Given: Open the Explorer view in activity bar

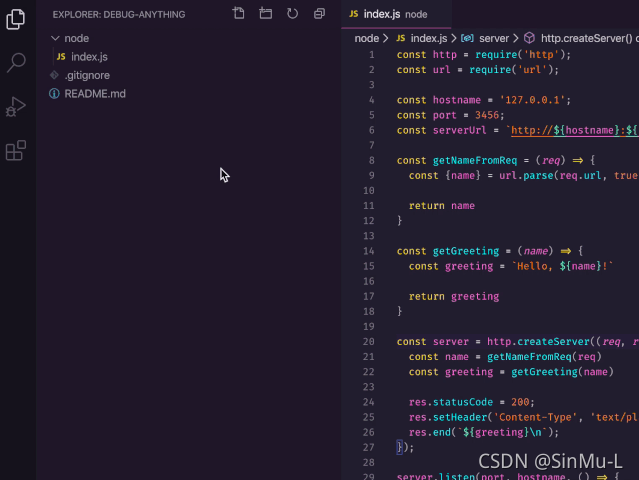Looking at the screenshot, I should click(16, 19).
